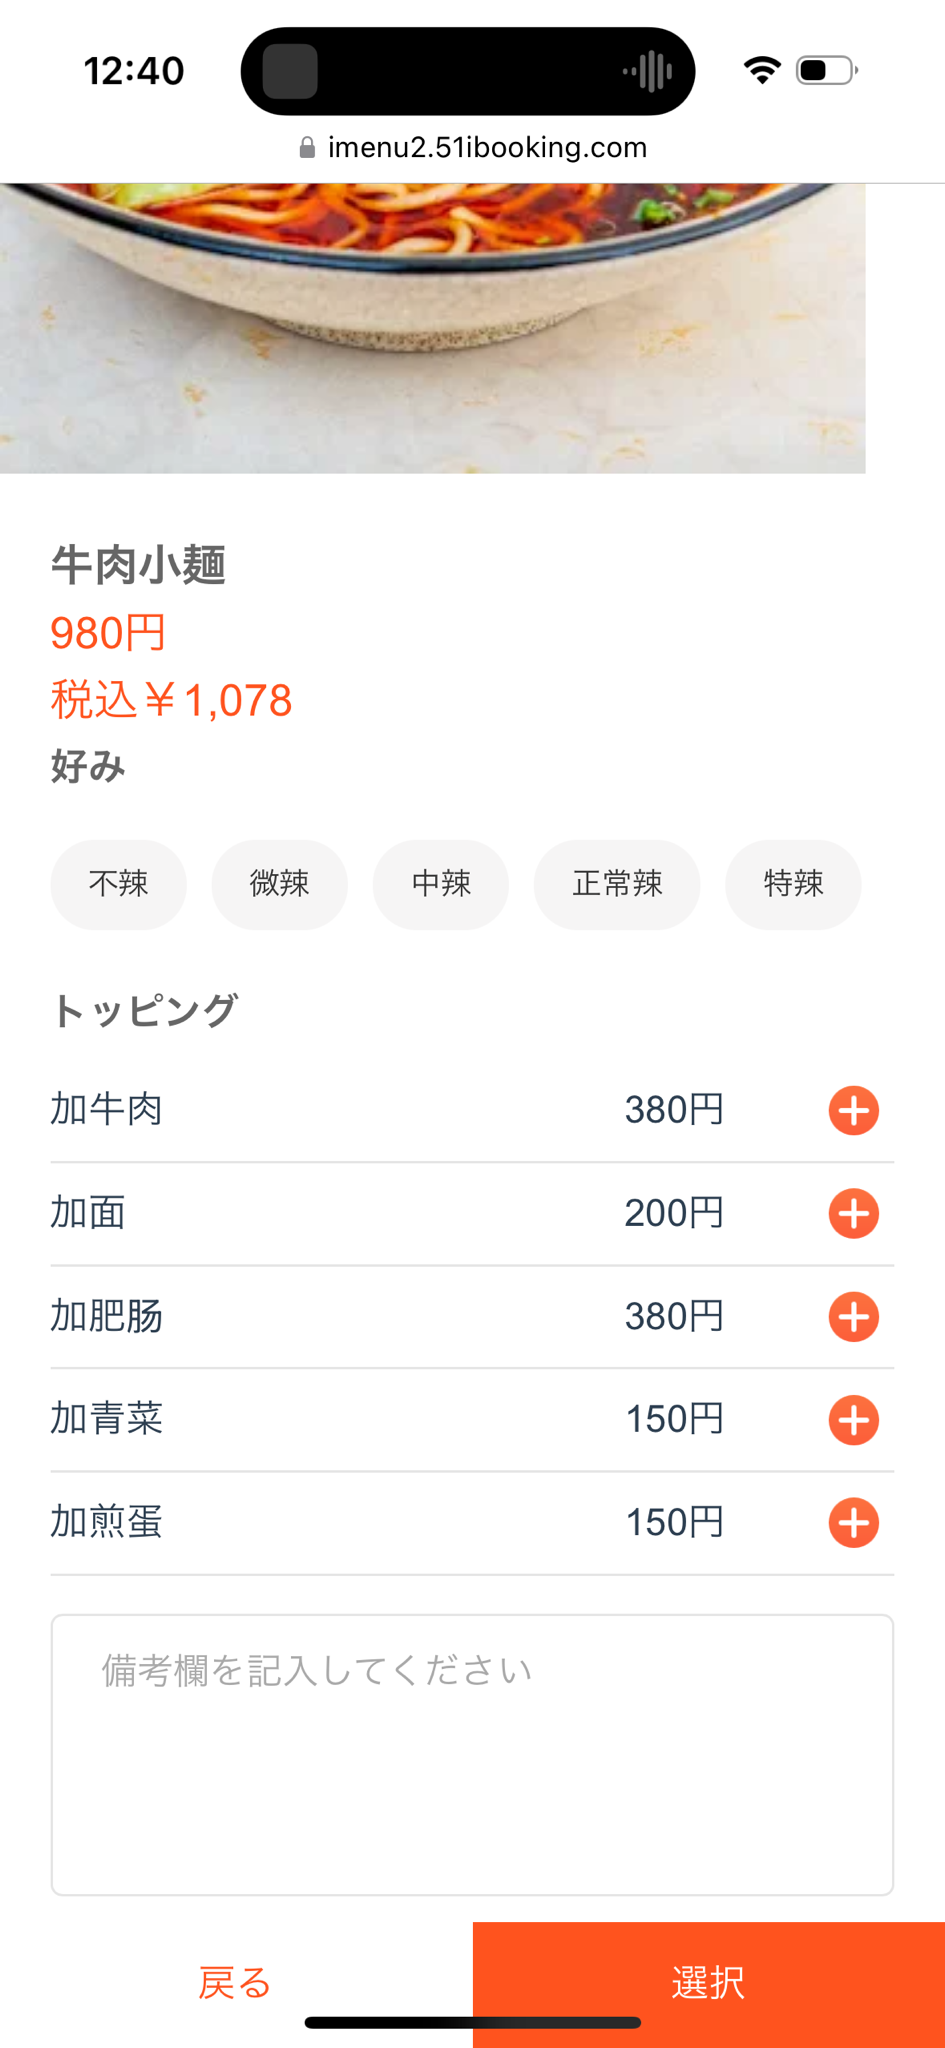This screenshot has width=945, height=2048.
Task: Add 加面 extra noodles plus icon
Action: coord(853,1213)
